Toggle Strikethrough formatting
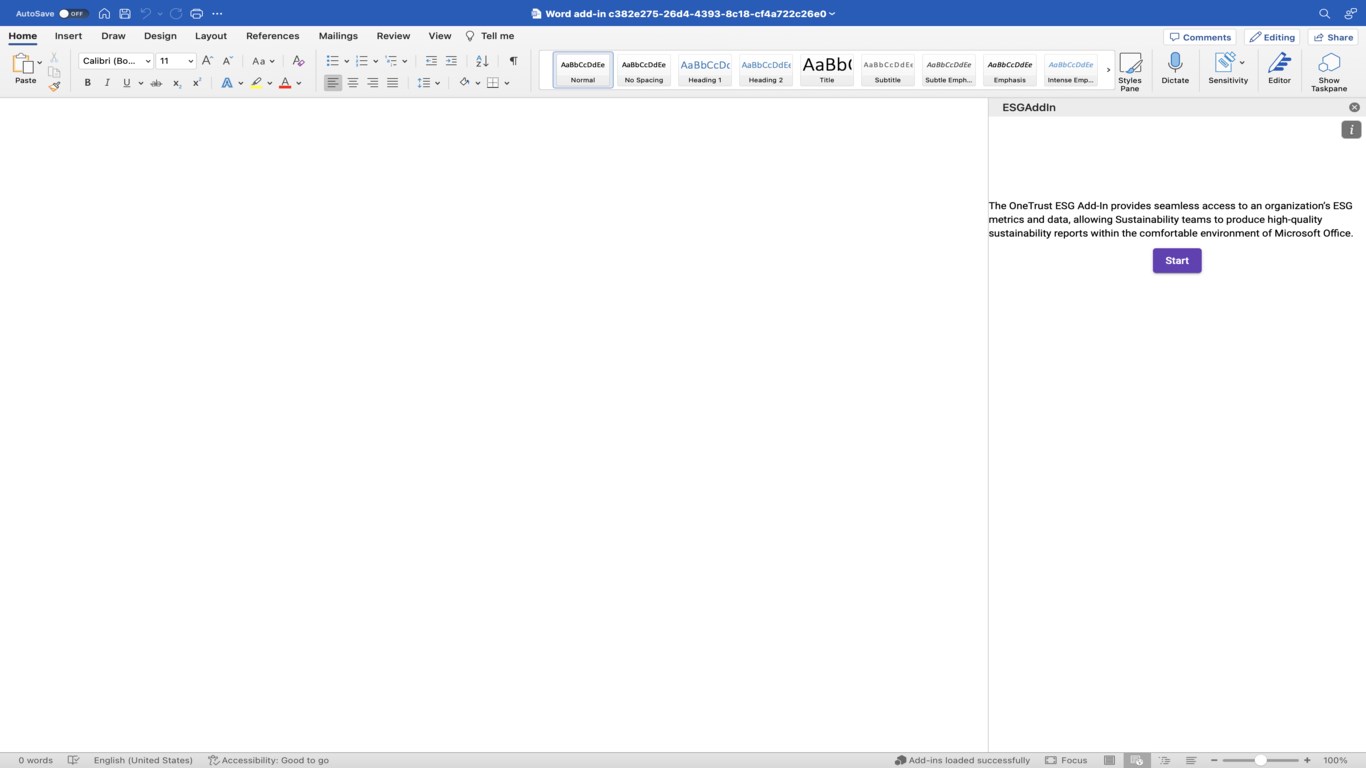The width and height of the screenshot is (1366, 768). coord(156,83)
